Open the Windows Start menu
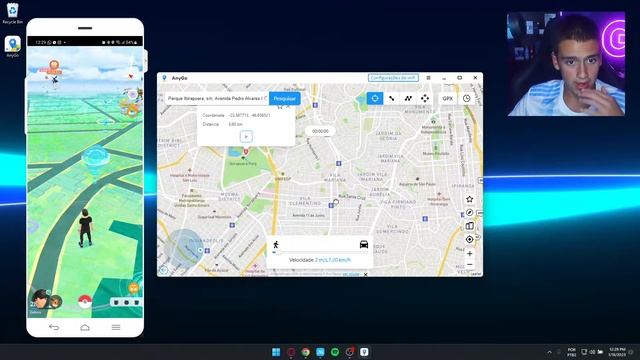Viewport: 640px width, 360px height. click(276, 352)
